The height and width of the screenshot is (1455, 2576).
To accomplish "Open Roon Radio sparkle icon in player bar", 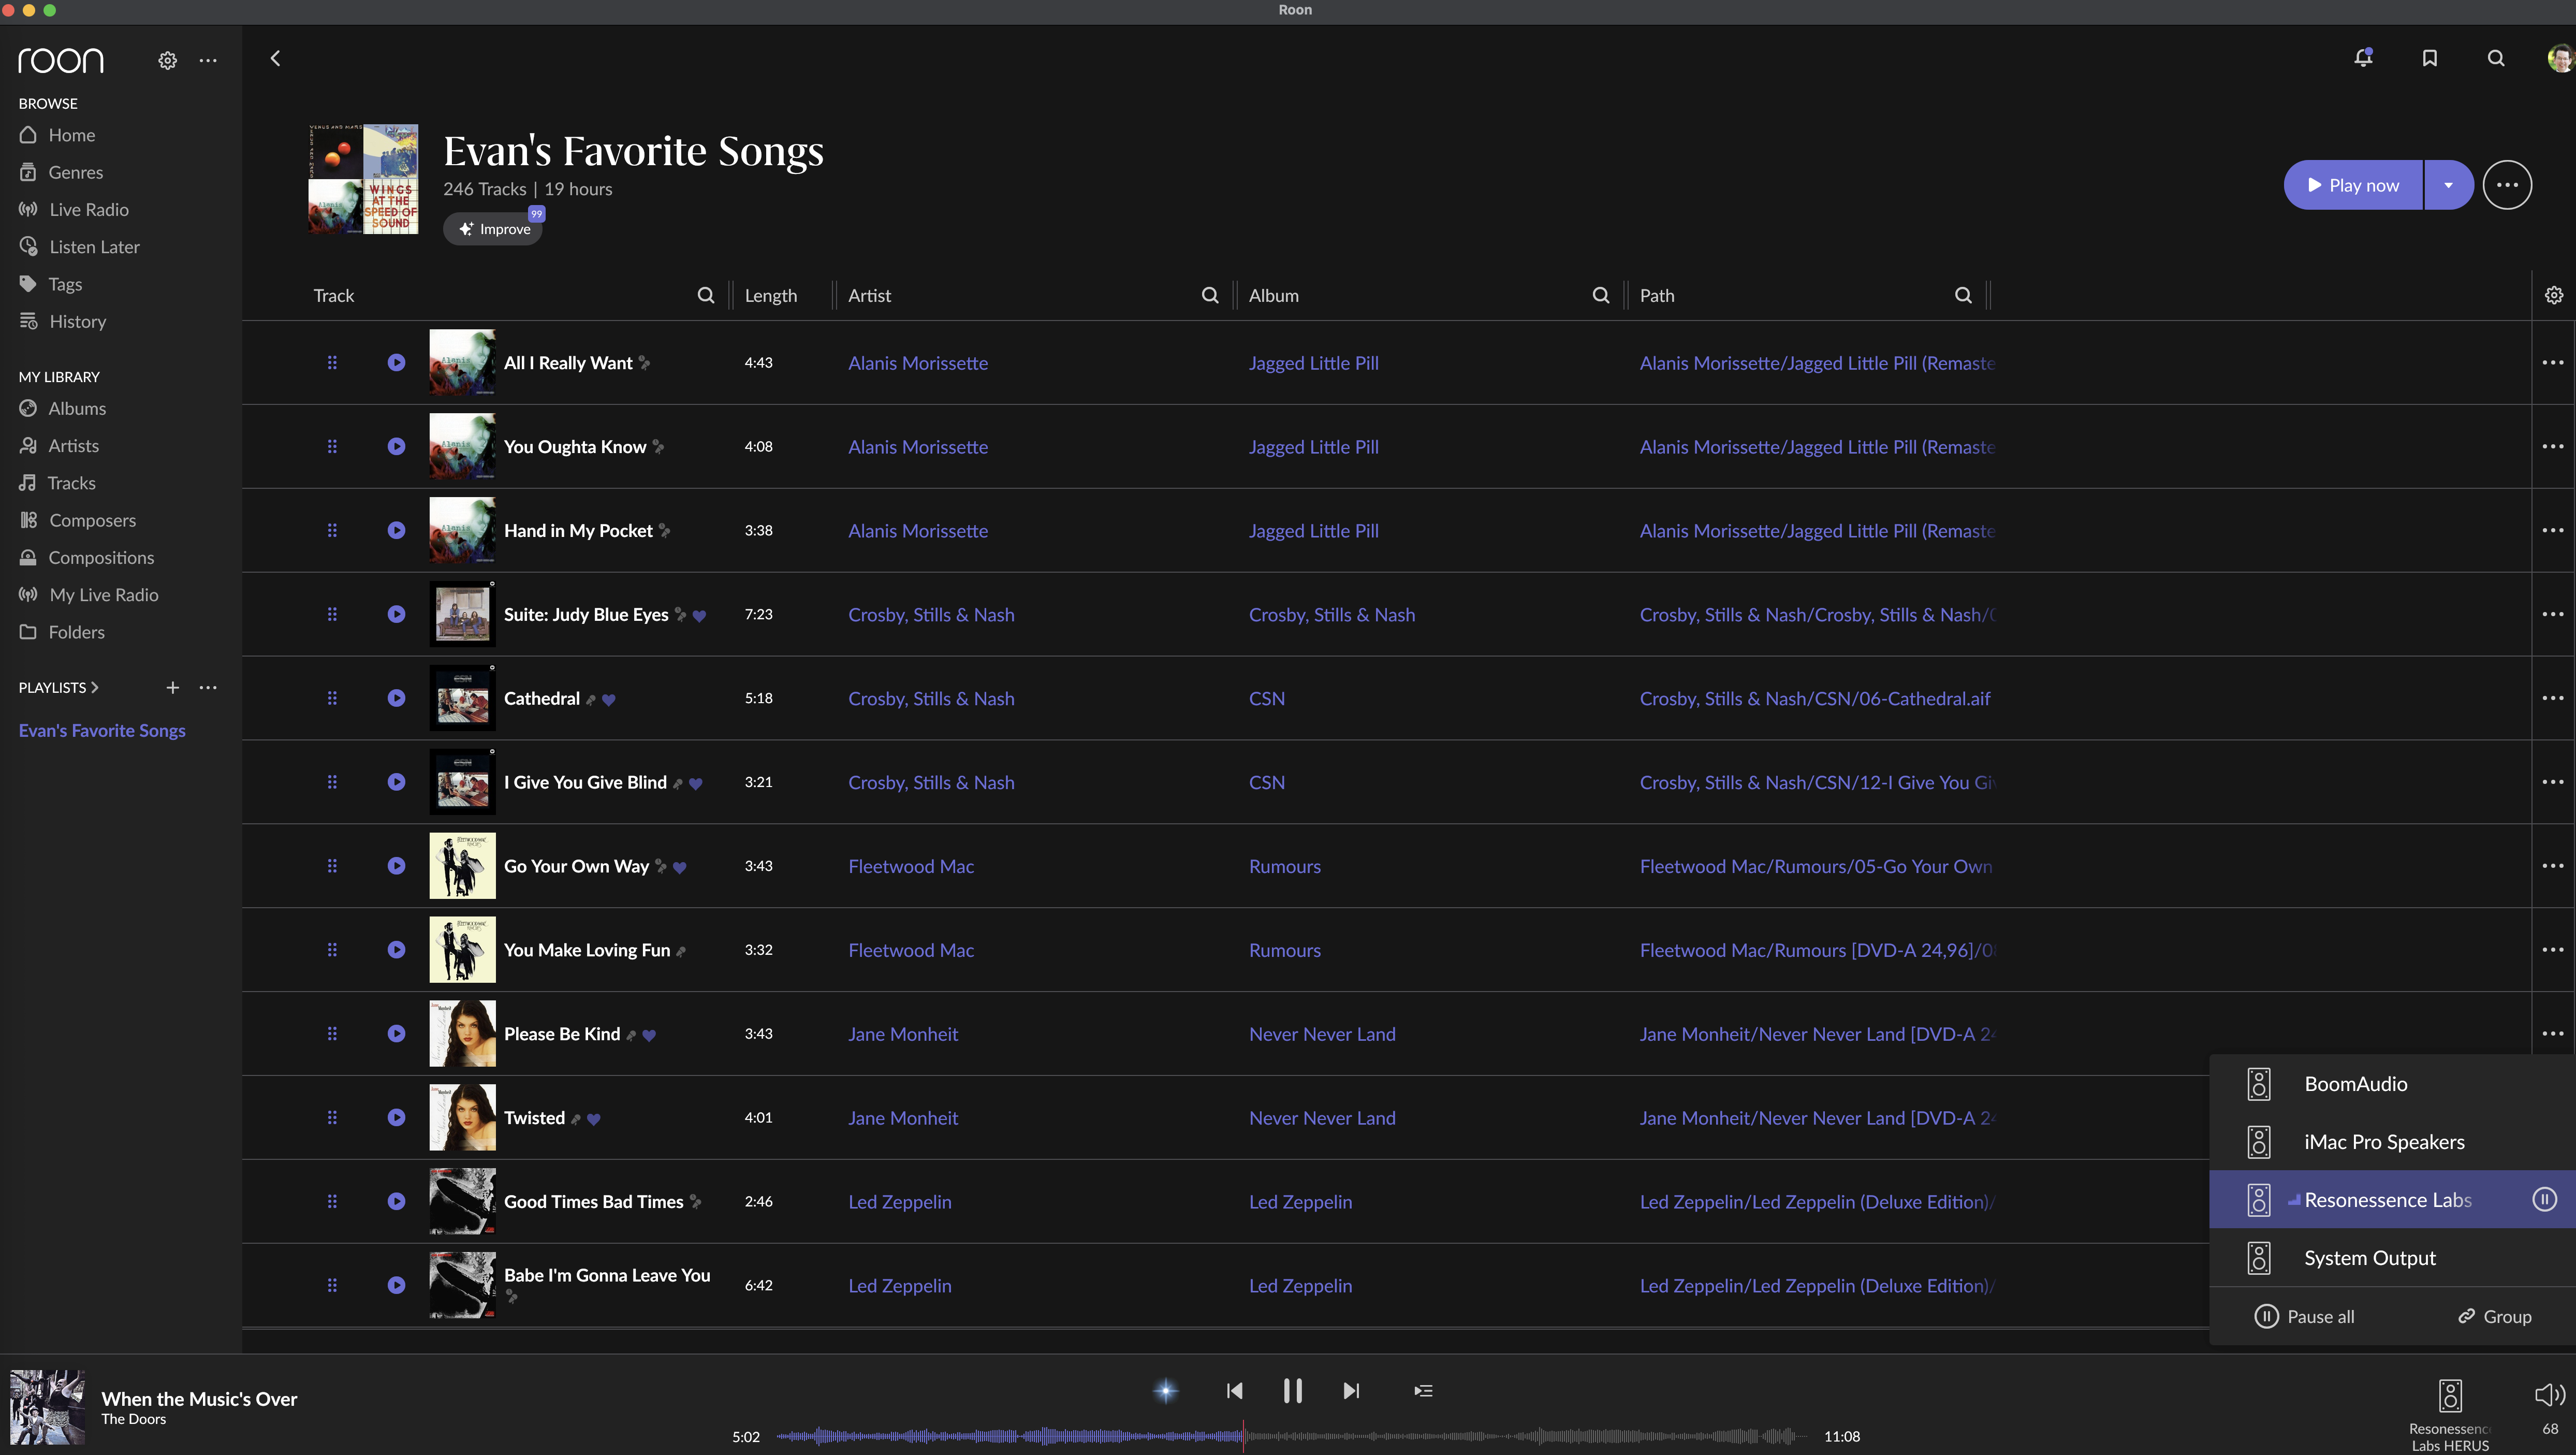I will 1166,1391.
